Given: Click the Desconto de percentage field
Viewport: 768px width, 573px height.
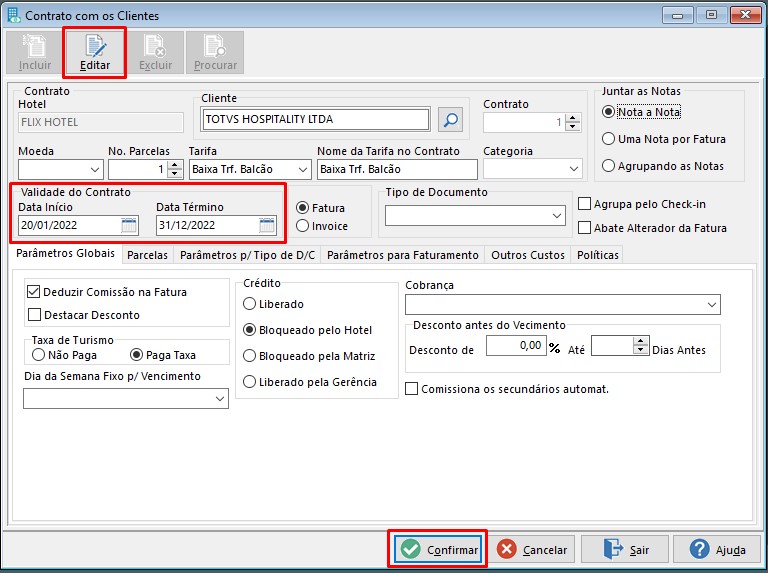Looking at the screenshot, I should pyautogui.click(x=516, y=346).
